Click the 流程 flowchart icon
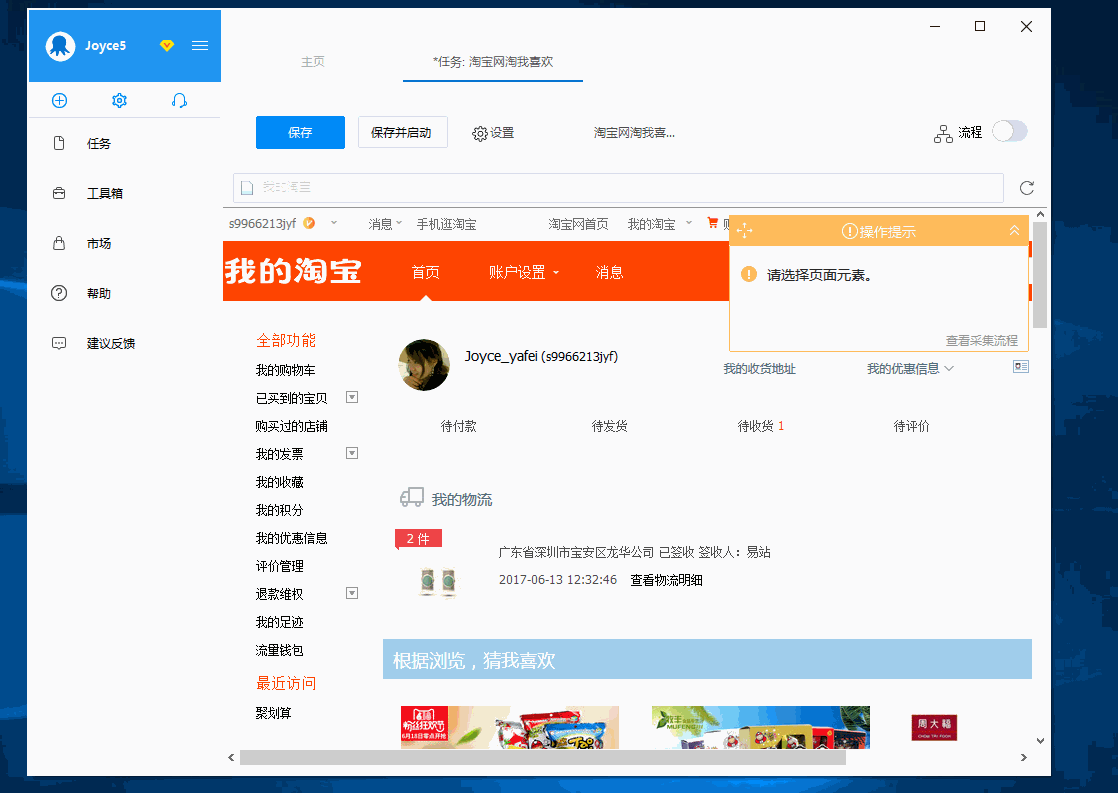Viewport: 1118px width, 793px height. tap(943, 133)
